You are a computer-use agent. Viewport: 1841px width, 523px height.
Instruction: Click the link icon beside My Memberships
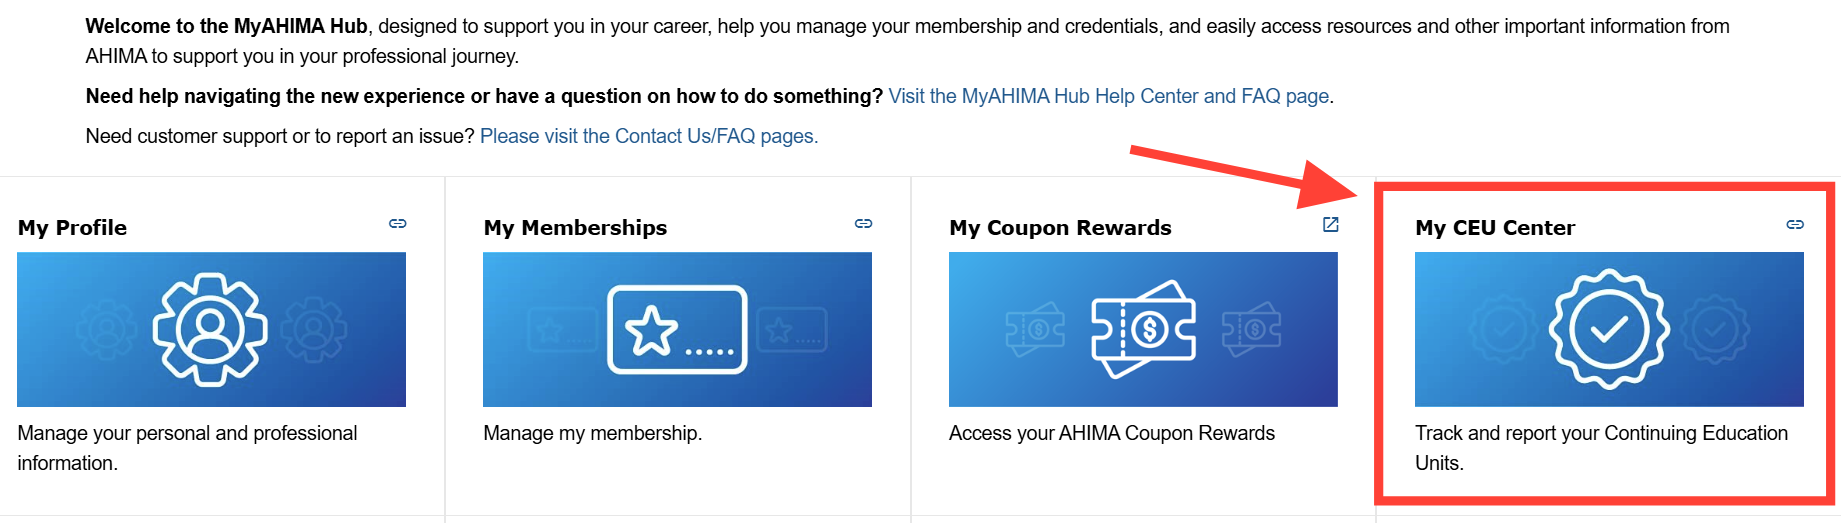(x=864, y=224)
